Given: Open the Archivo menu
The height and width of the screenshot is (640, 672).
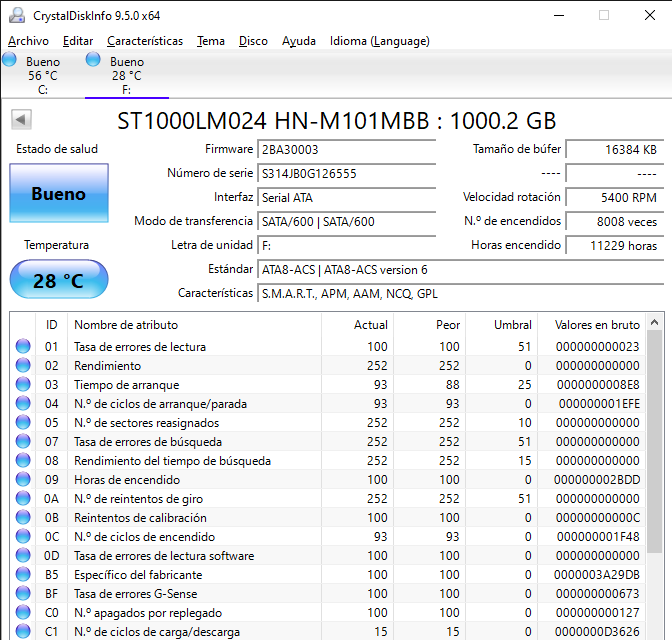Looking at the screenshot, I should pos(28,41).
